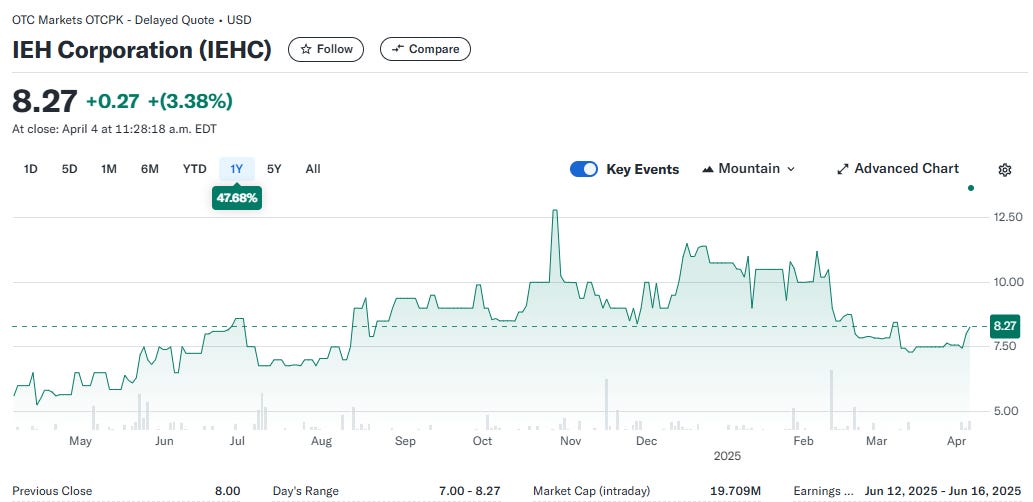Click the At close timestamp text
This screenshot has height=502, width=1033.
click(115, 129)
